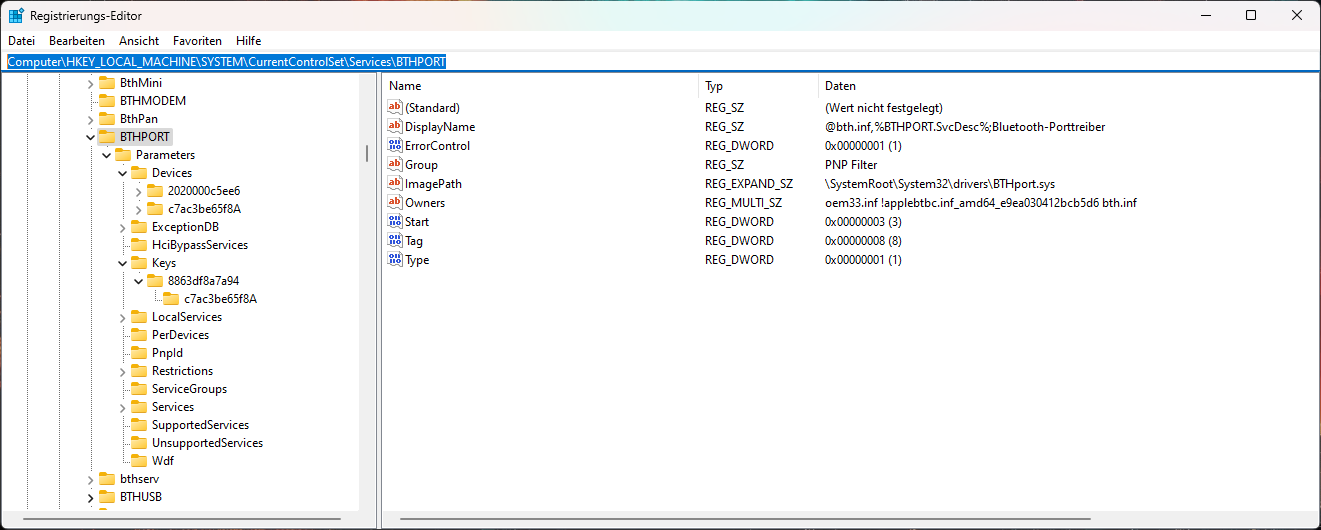Click the Parameters folder icon
Screen dimensions: 1321x530
tap(123, 155)
